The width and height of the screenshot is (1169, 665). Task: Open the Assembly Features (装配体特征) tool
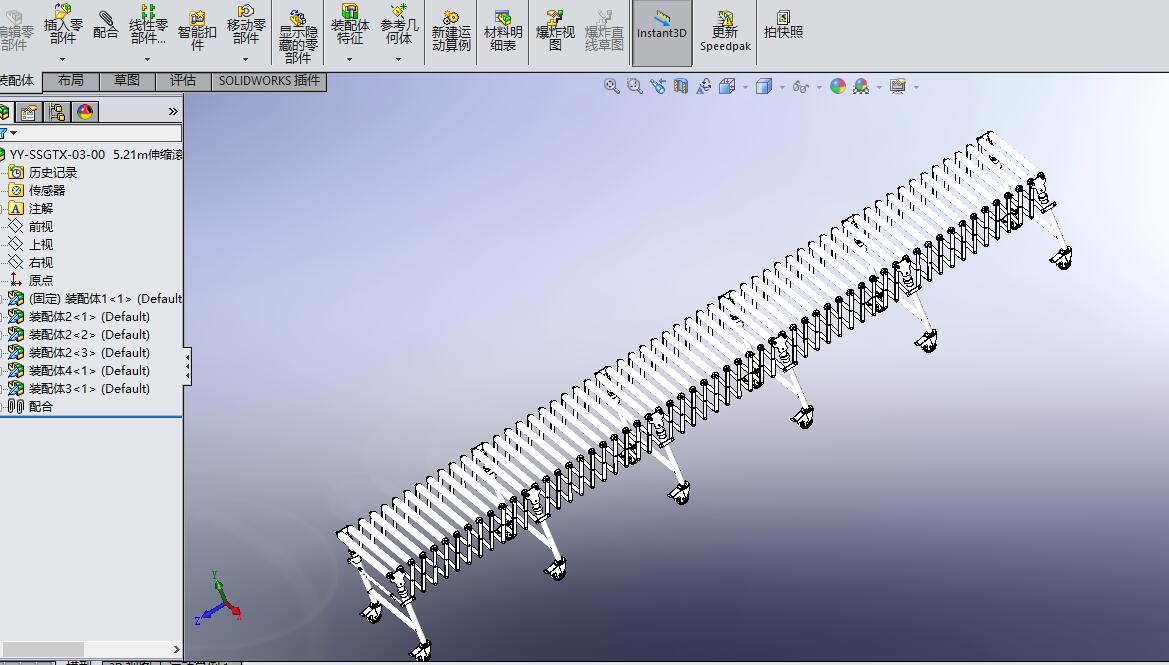tap(350, 24)
